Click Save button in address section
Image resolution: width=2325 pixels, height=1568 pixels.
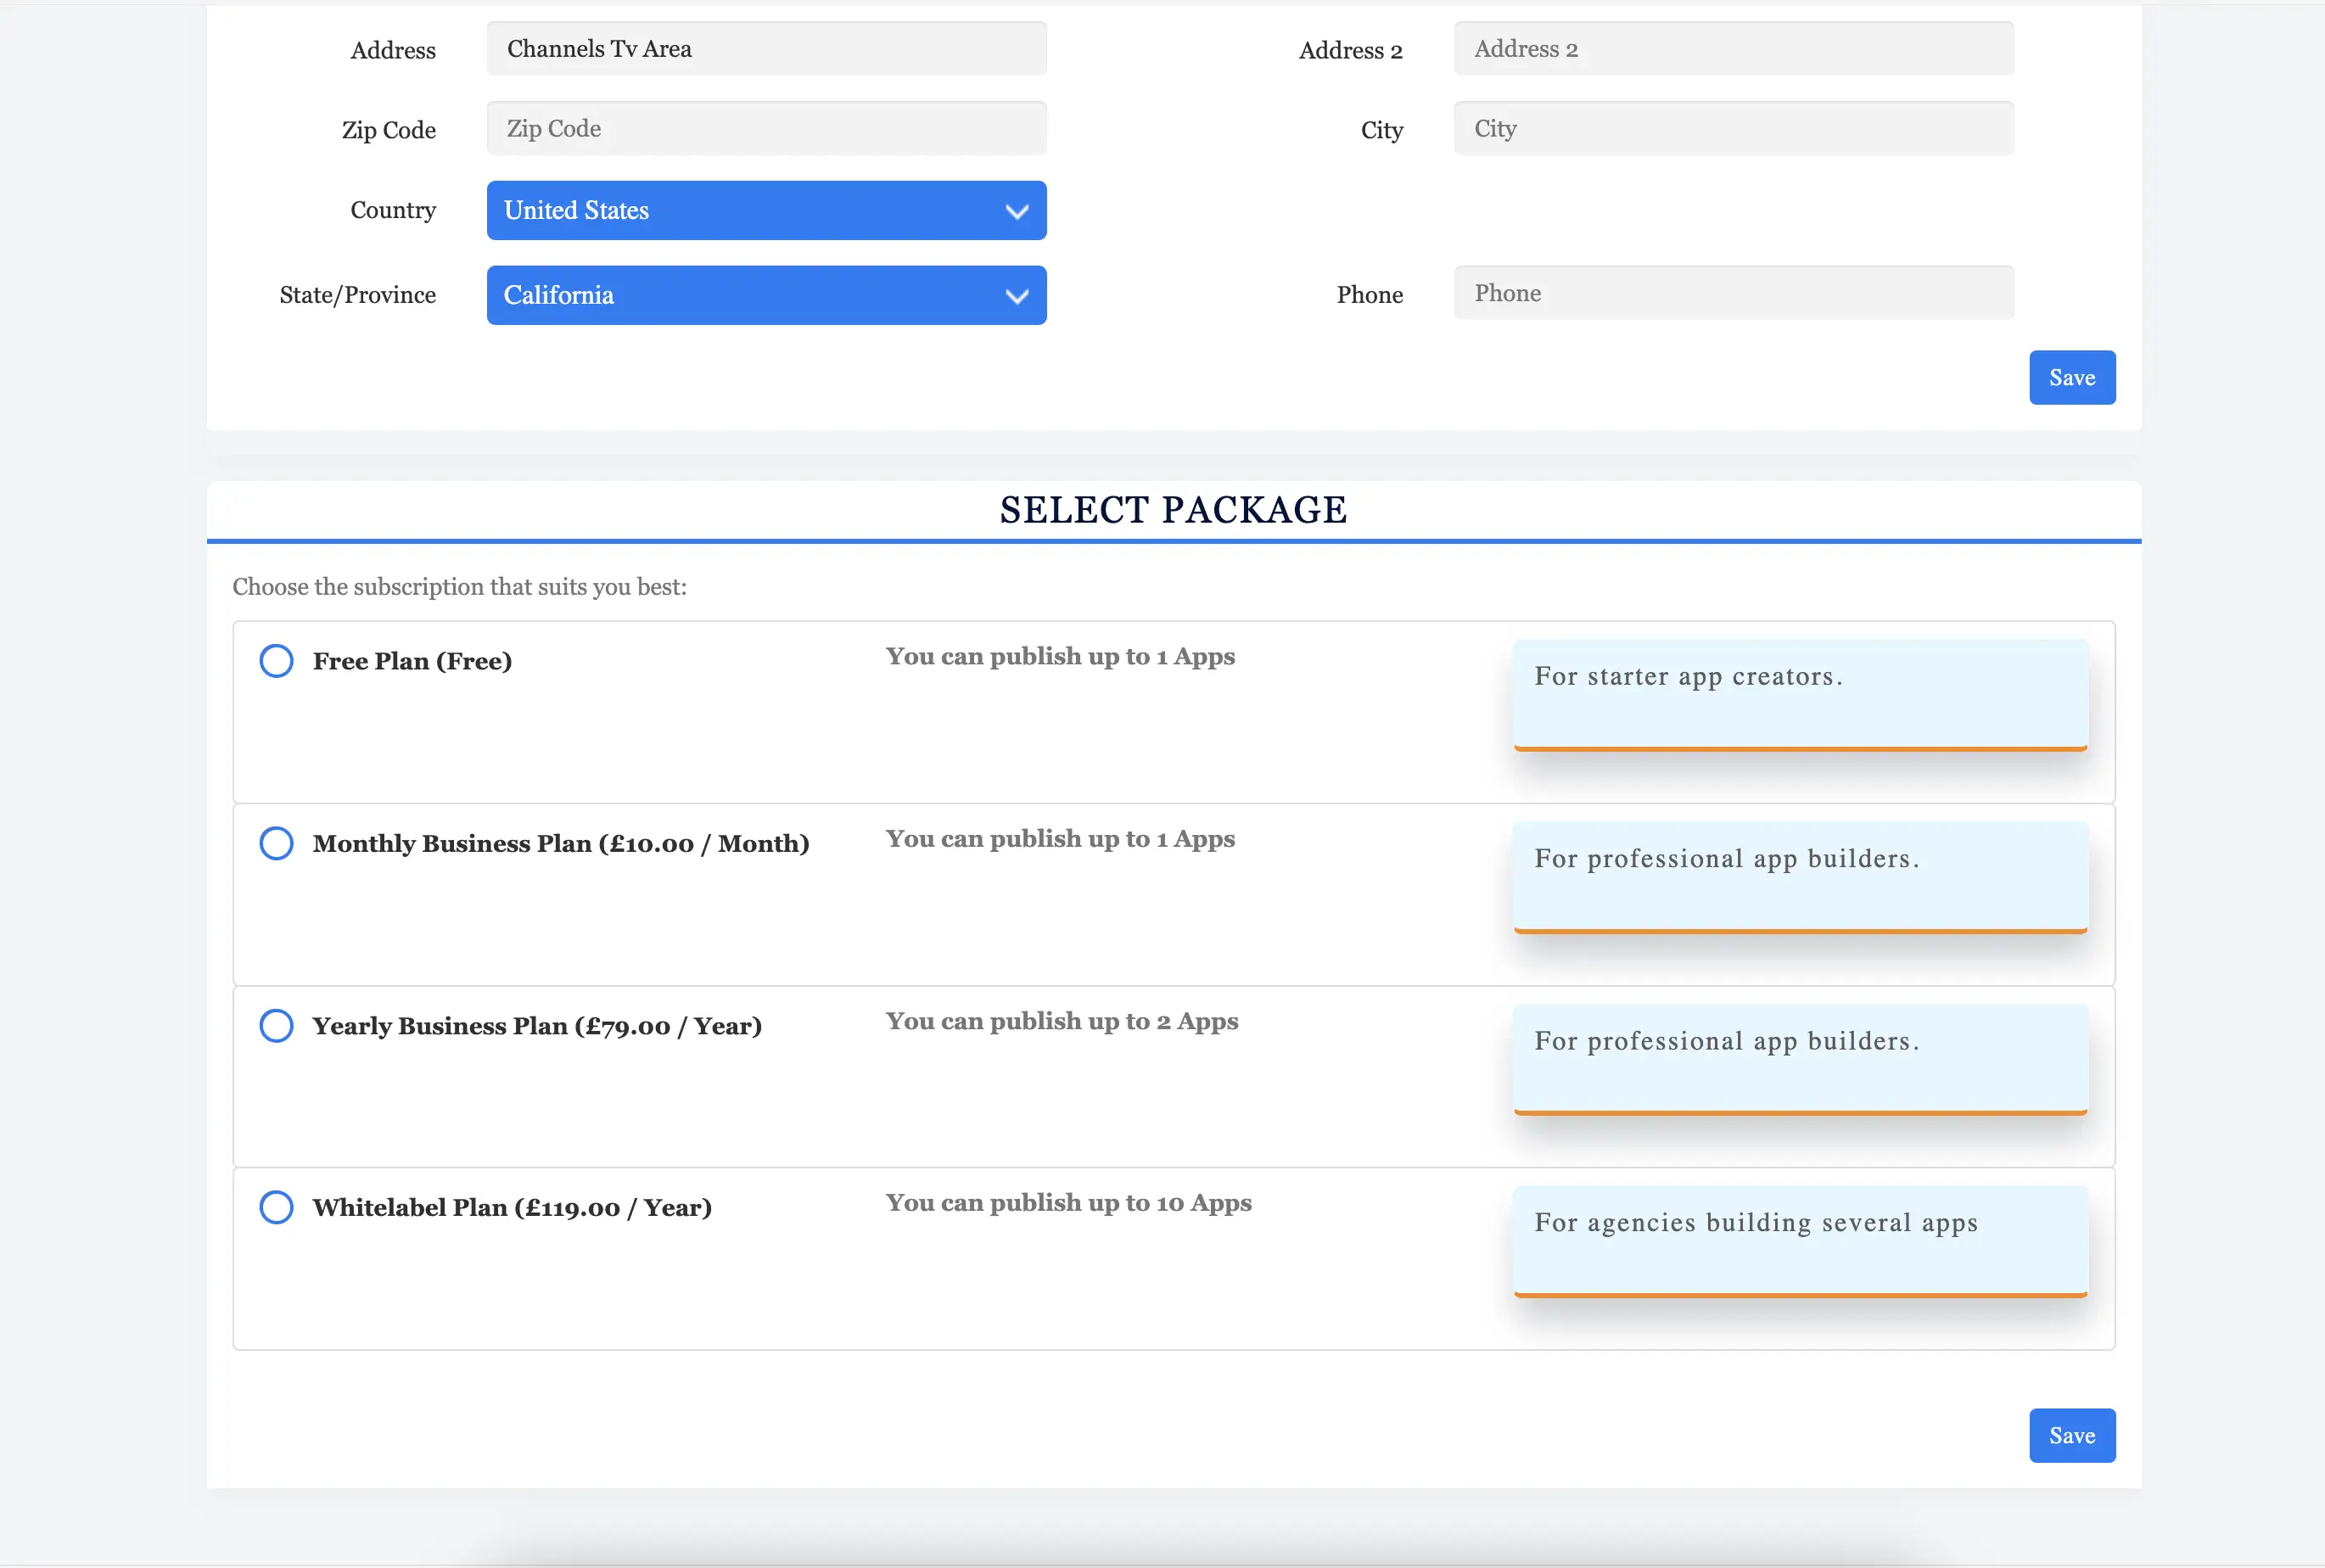point(2073,376)
